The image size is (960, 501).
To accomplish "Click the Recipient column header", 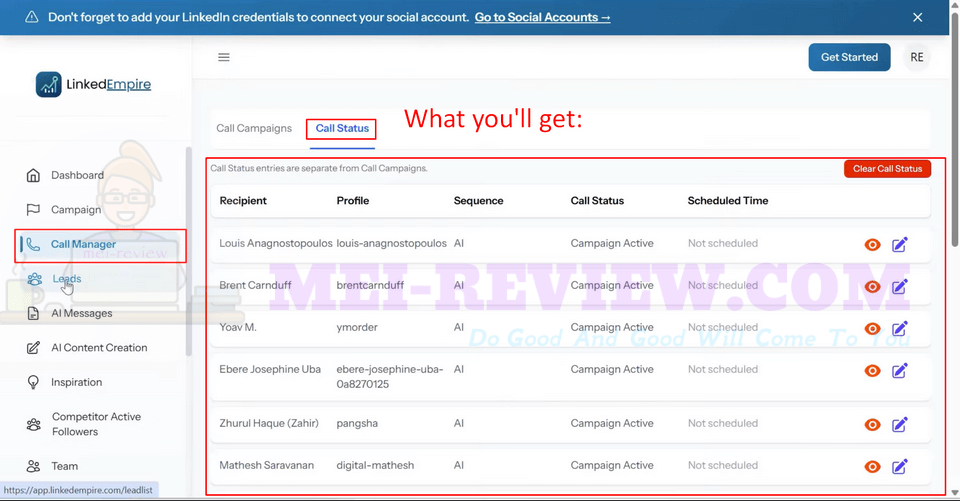I will (243, 201).
